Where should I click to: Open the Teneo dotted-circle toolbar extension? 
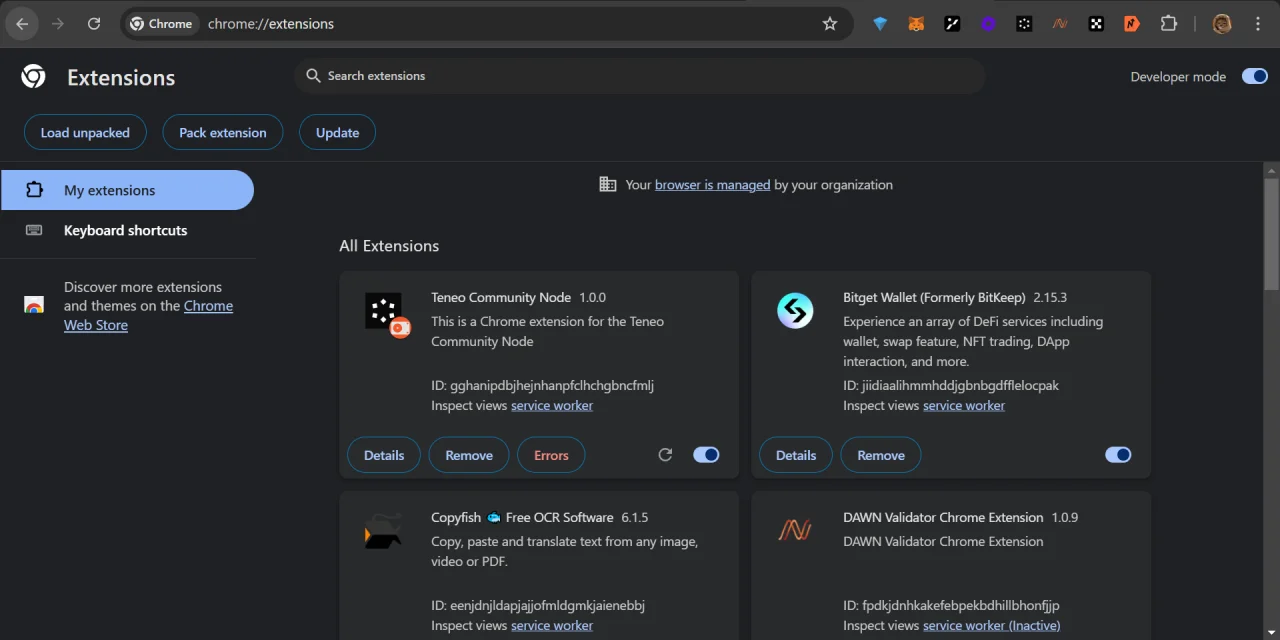tap(1024, 24)
